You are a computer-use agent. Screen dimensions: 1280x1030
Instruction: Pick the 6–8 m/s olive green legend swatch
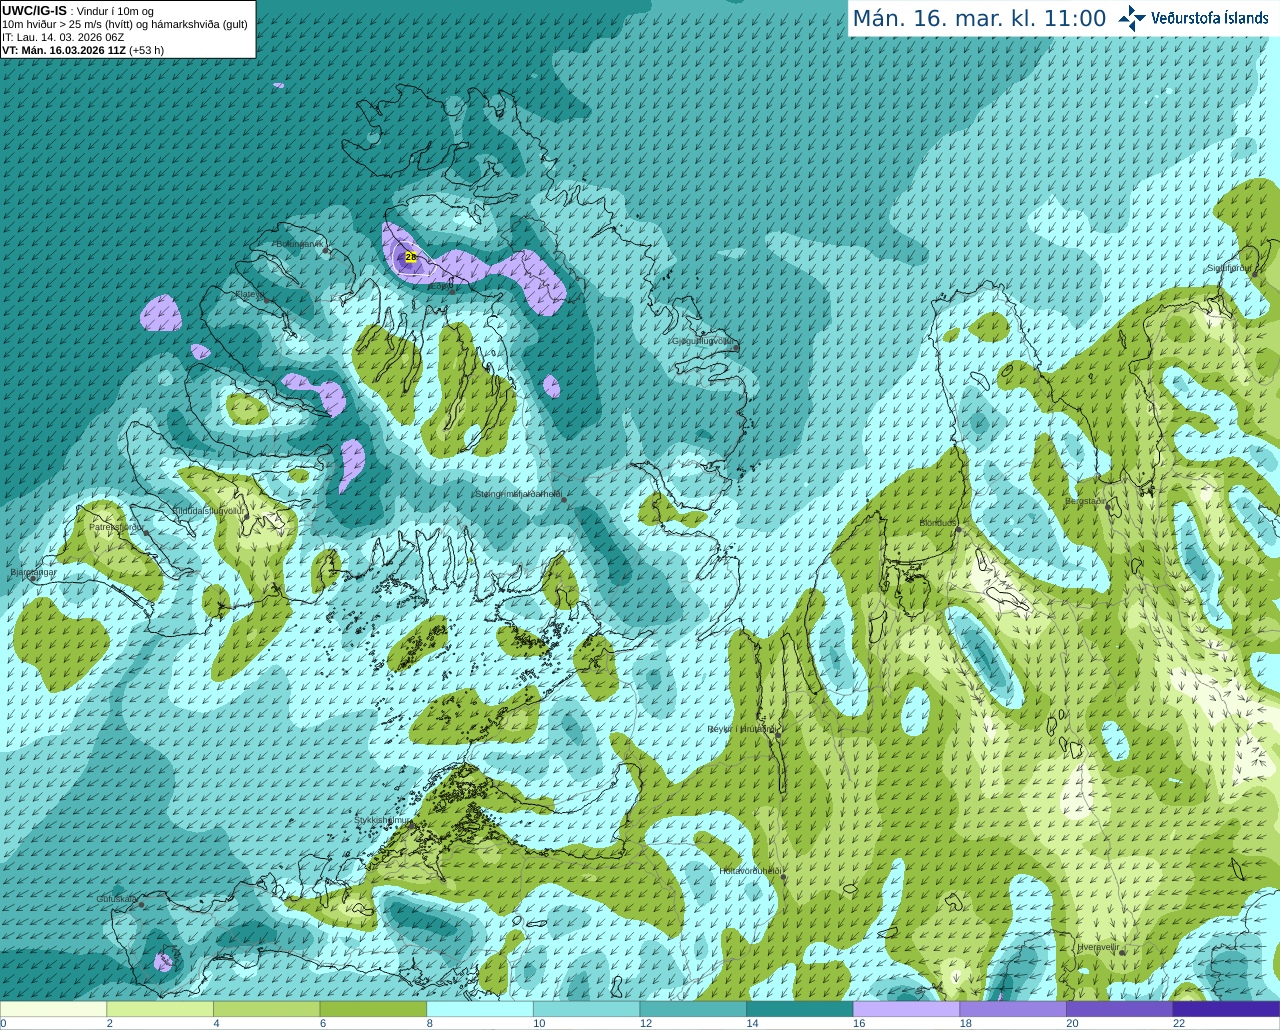point(373,1009)
